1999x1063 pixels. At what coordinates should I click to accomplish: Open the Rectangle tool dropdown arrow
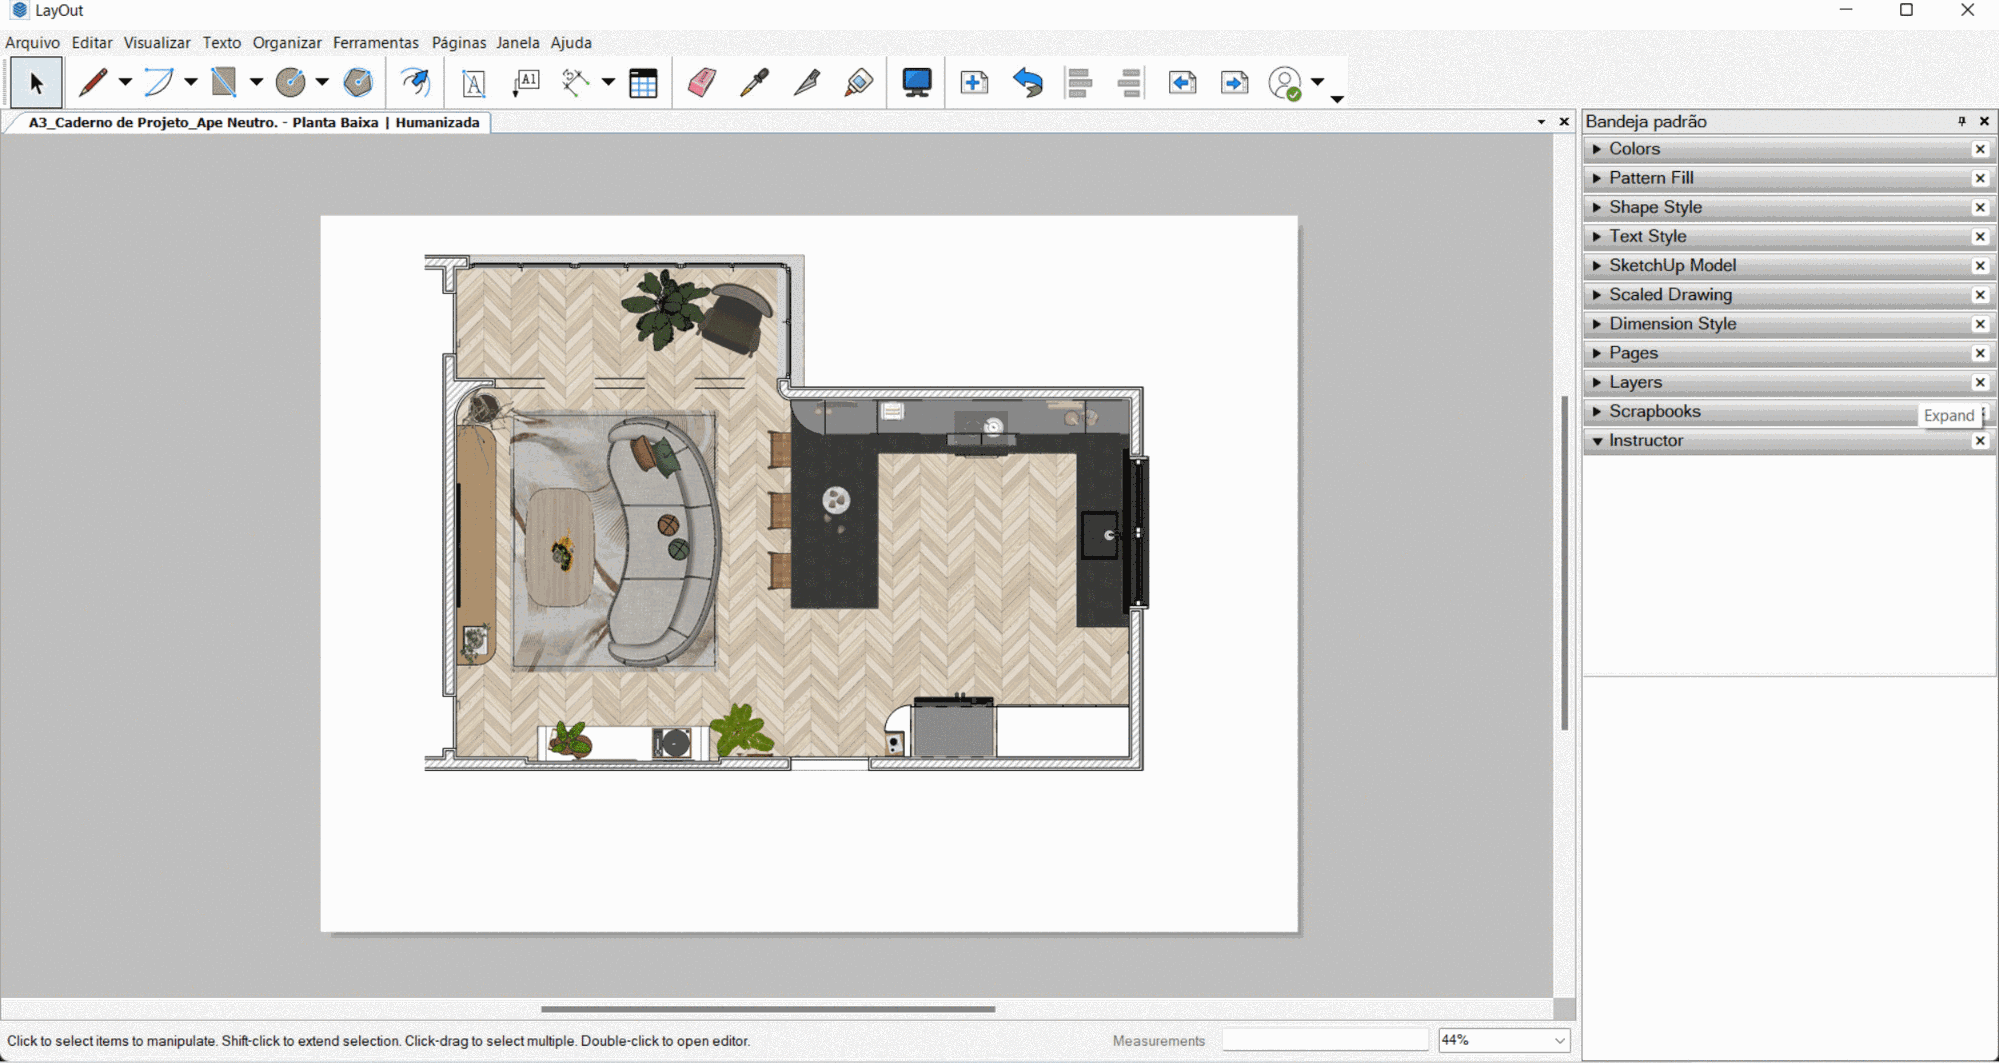(256, 82)
